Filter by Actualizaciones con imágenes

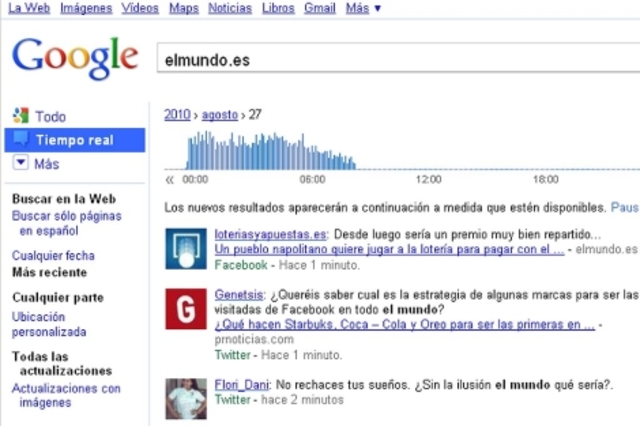click(x=66, y=395)
